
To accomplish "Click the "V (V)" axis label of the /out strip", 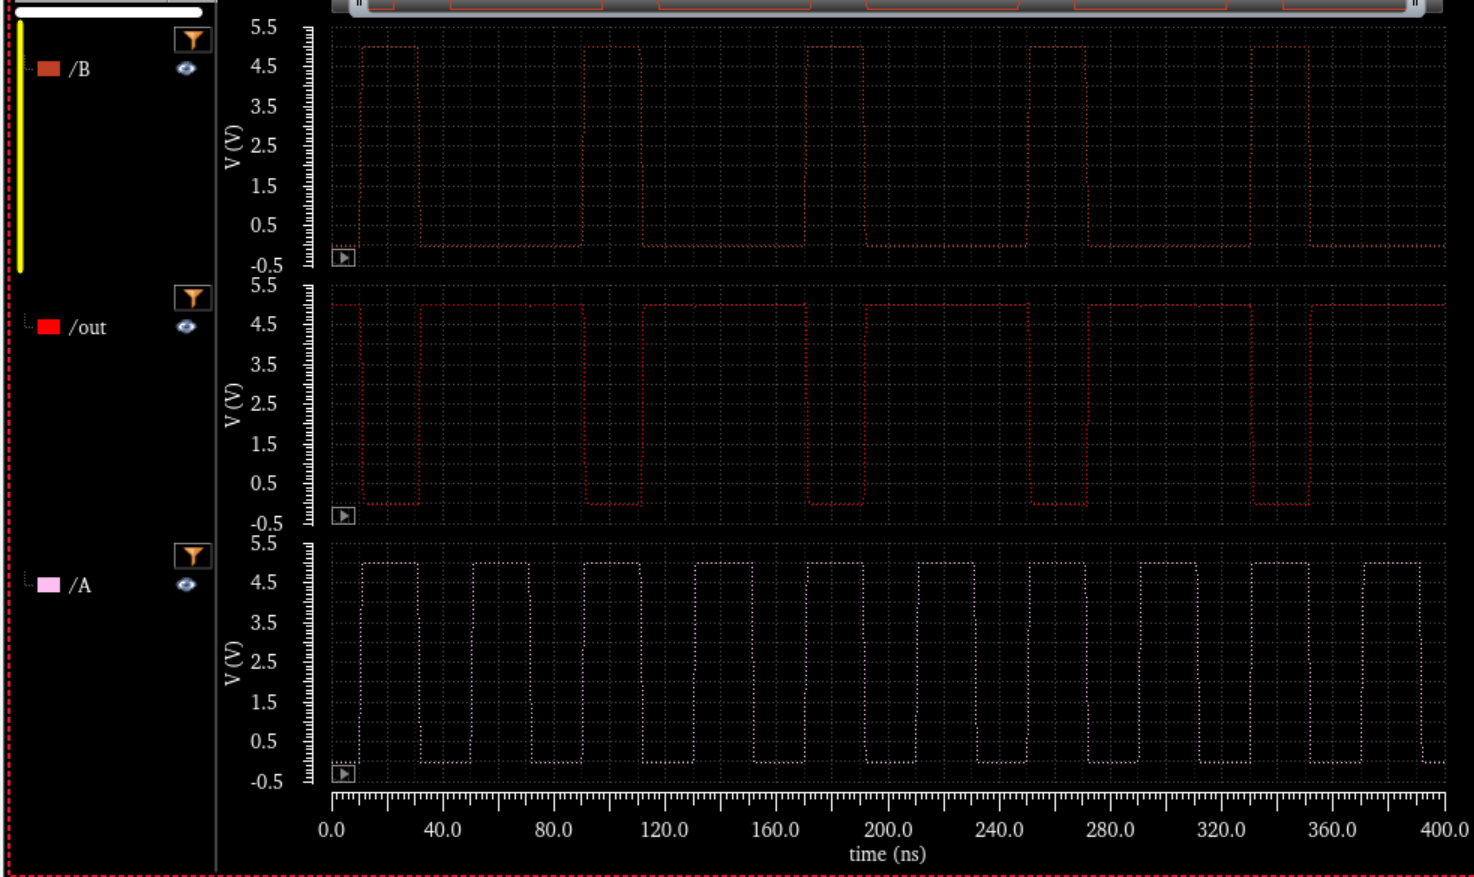I will click(x=233, y=405).
